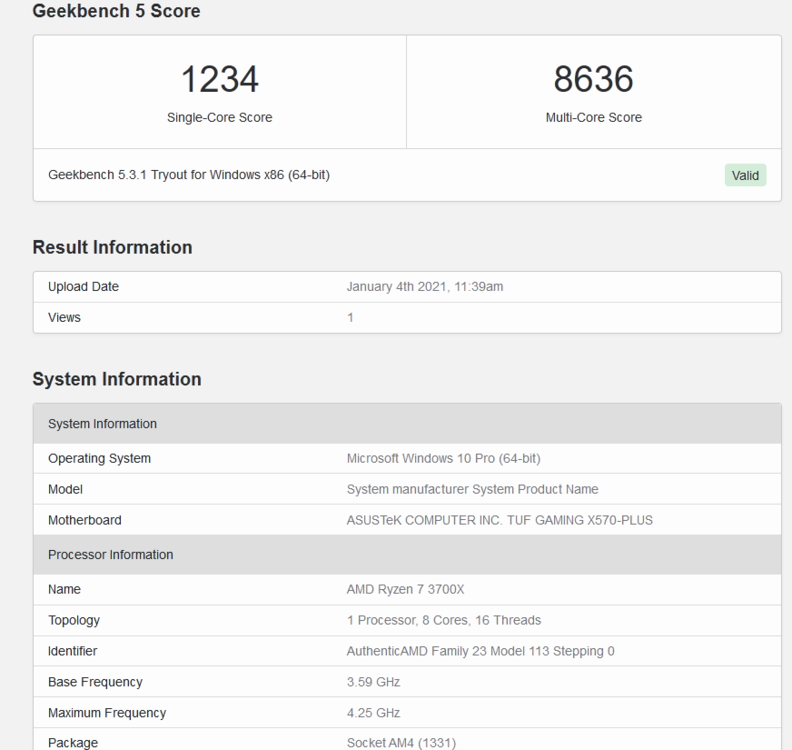This screenshot has width=792, height=750.
Task: Click the Geekbench 5.3.1 Tryout version text
Action: tap(189, 175)
